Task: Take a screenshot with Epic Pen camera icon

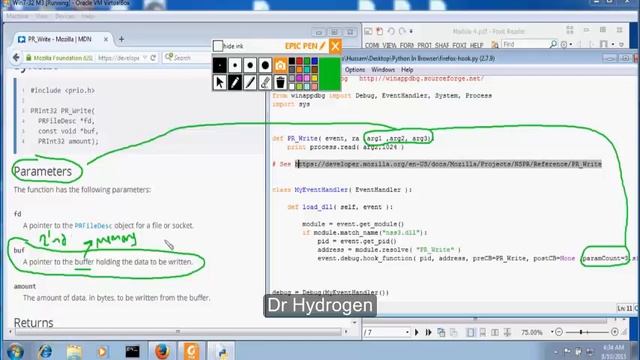Action: [x=280, y=65]
